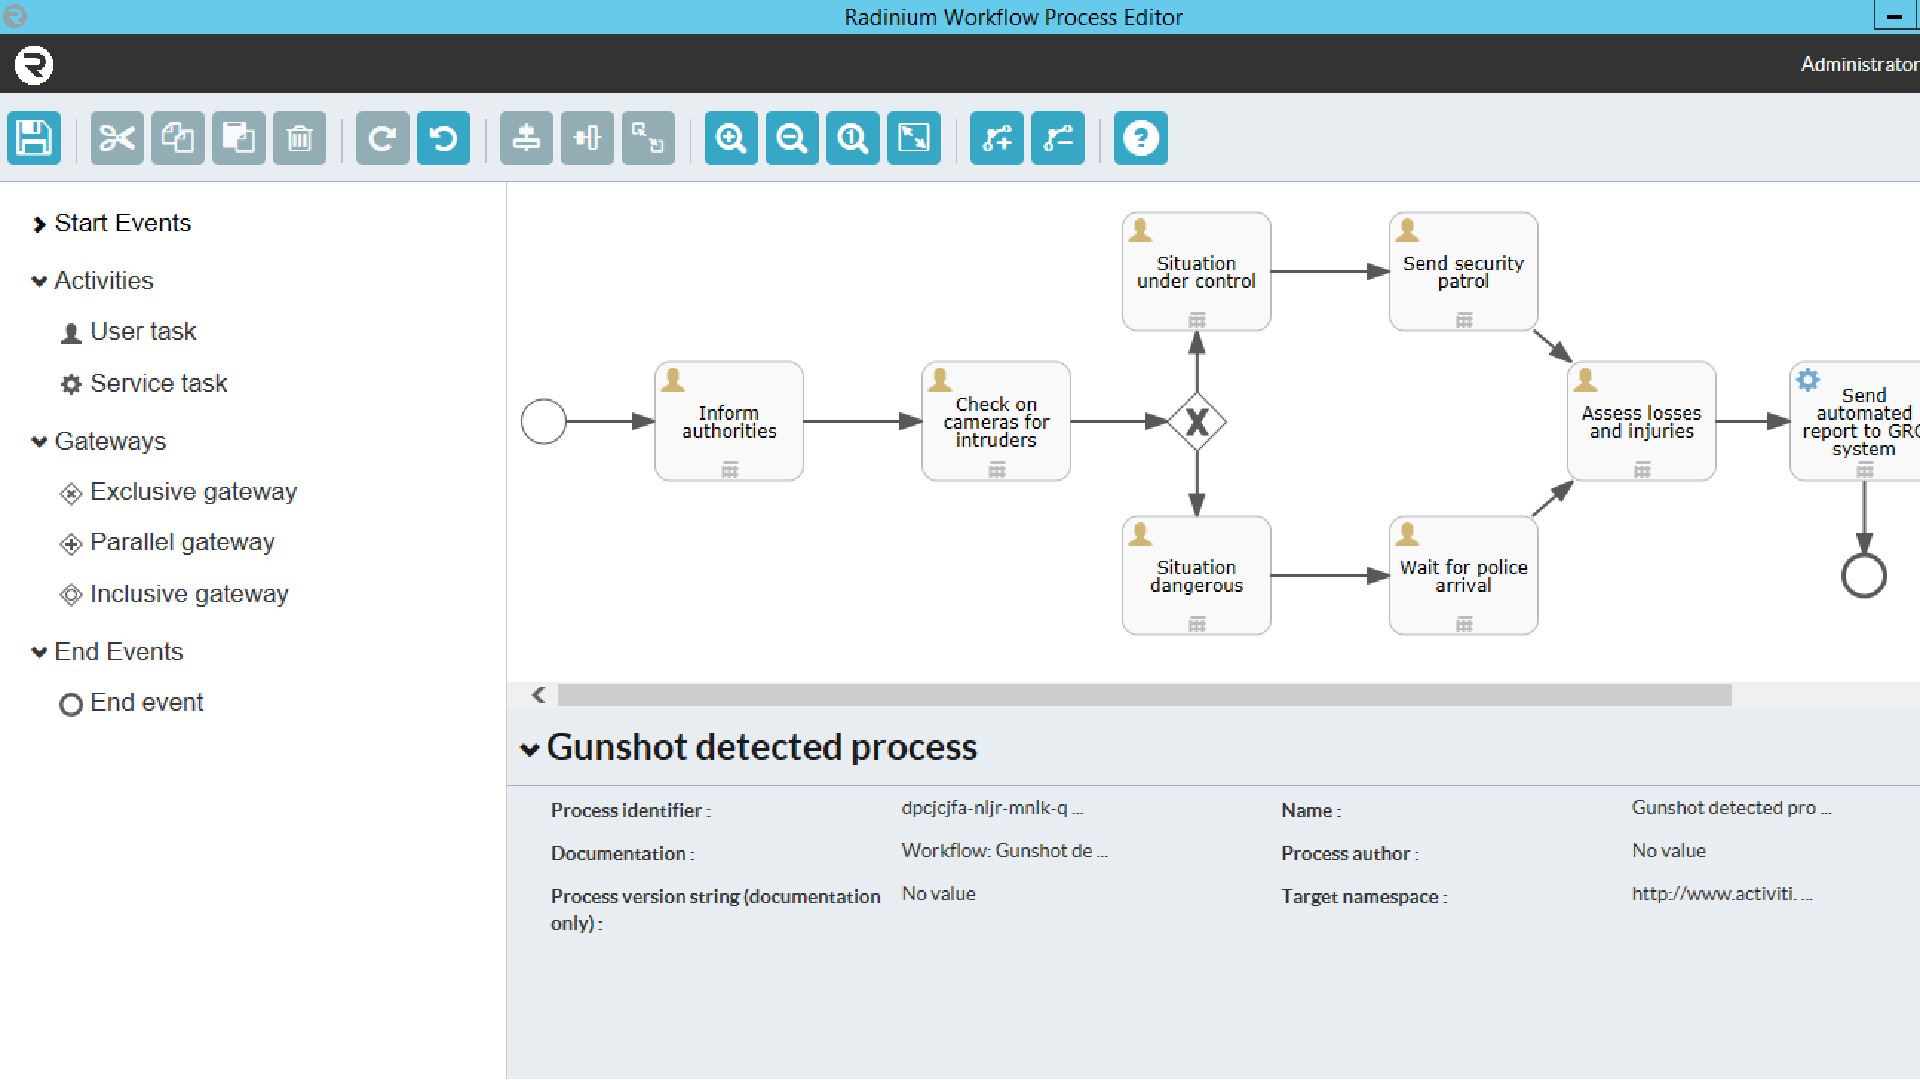The image size is (1920, 1080).
Task: Select the Send security patrol task
Action: click(x=1463, y=272)
